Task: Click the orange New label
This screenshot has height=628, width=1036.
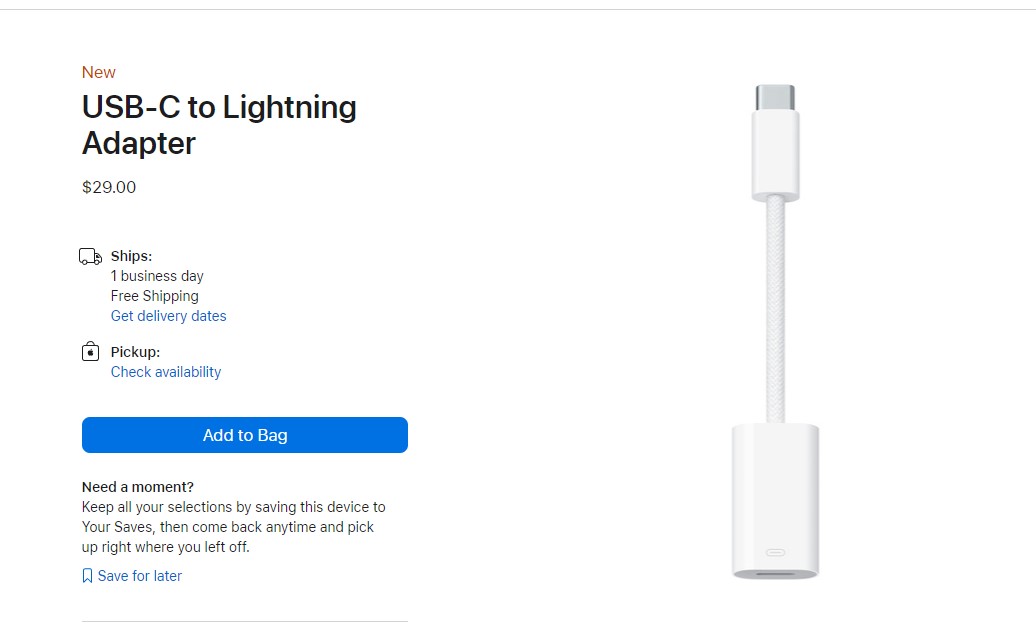Action: (x=98, y=72)
